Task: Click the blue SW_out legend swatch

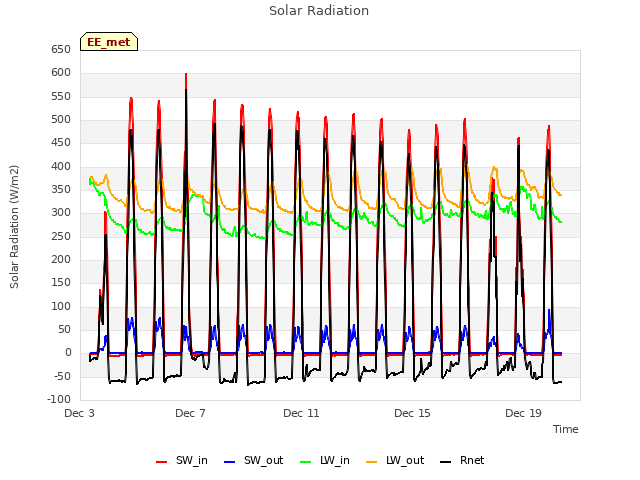Action: coord(230,462)
